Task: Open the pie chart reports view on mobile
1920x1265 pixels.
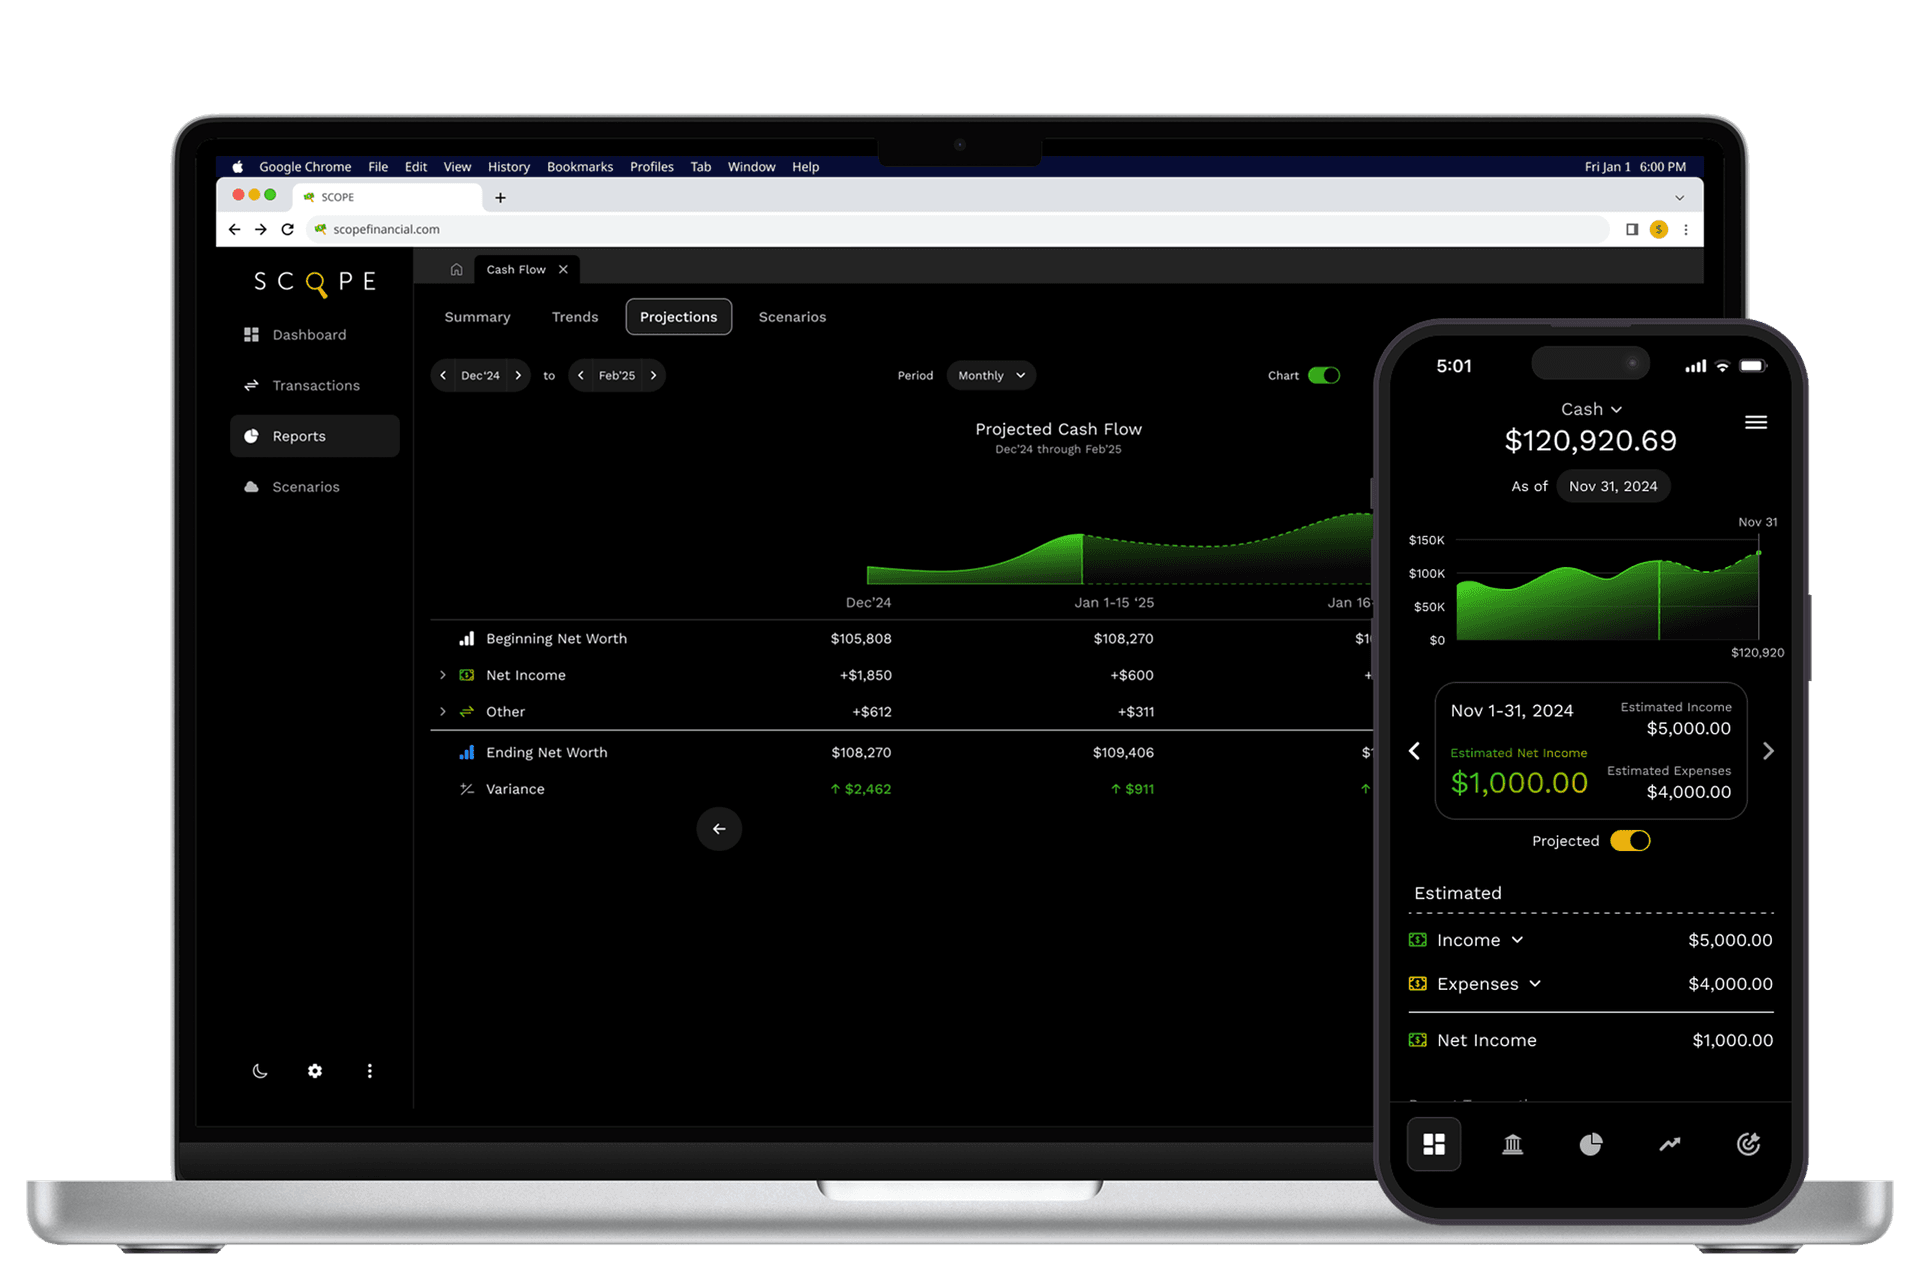Action: point(1591,1144)
